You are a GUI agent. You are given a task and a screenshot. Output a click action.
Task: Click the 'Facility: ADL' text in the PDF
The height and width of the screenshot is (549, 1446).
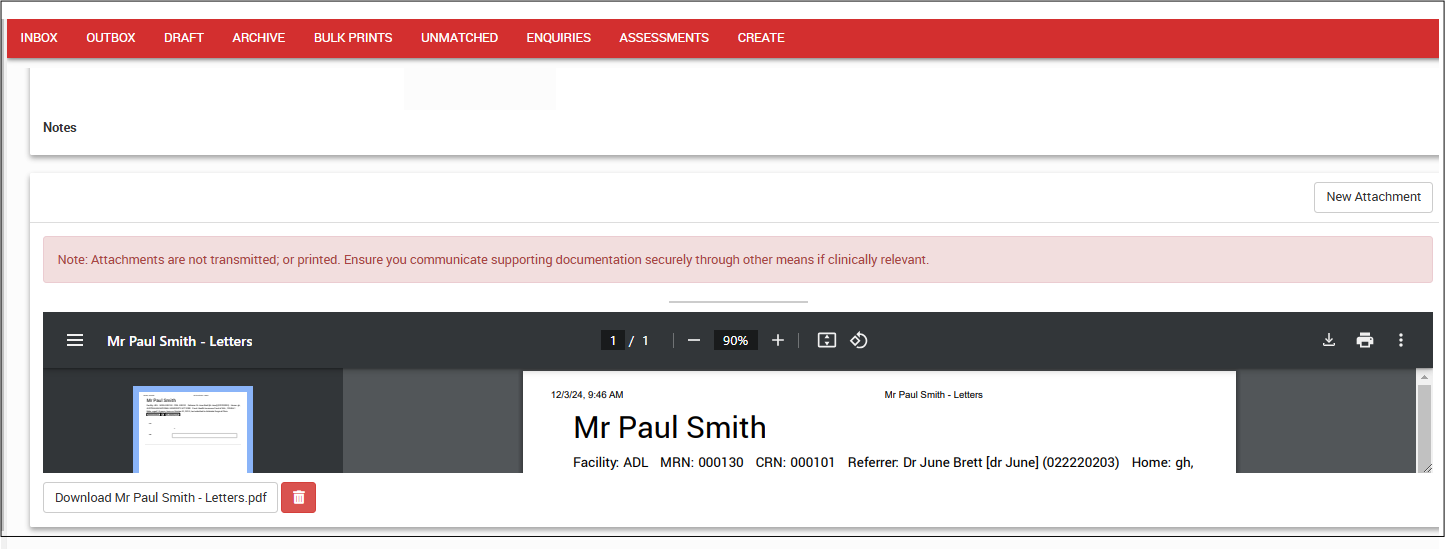[611, 463]
